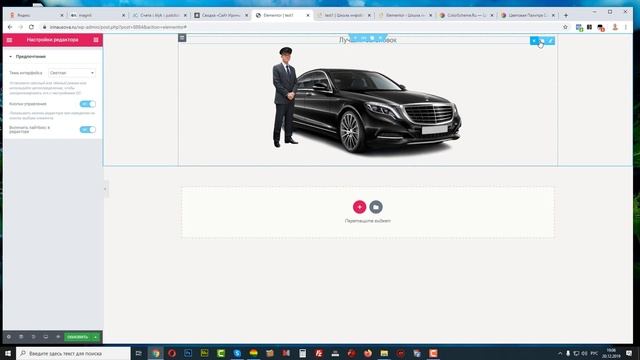The width and height of the screenshot is (640, 360).
Task: Open Firefox from the taskbar
Action: pos(368,353)
